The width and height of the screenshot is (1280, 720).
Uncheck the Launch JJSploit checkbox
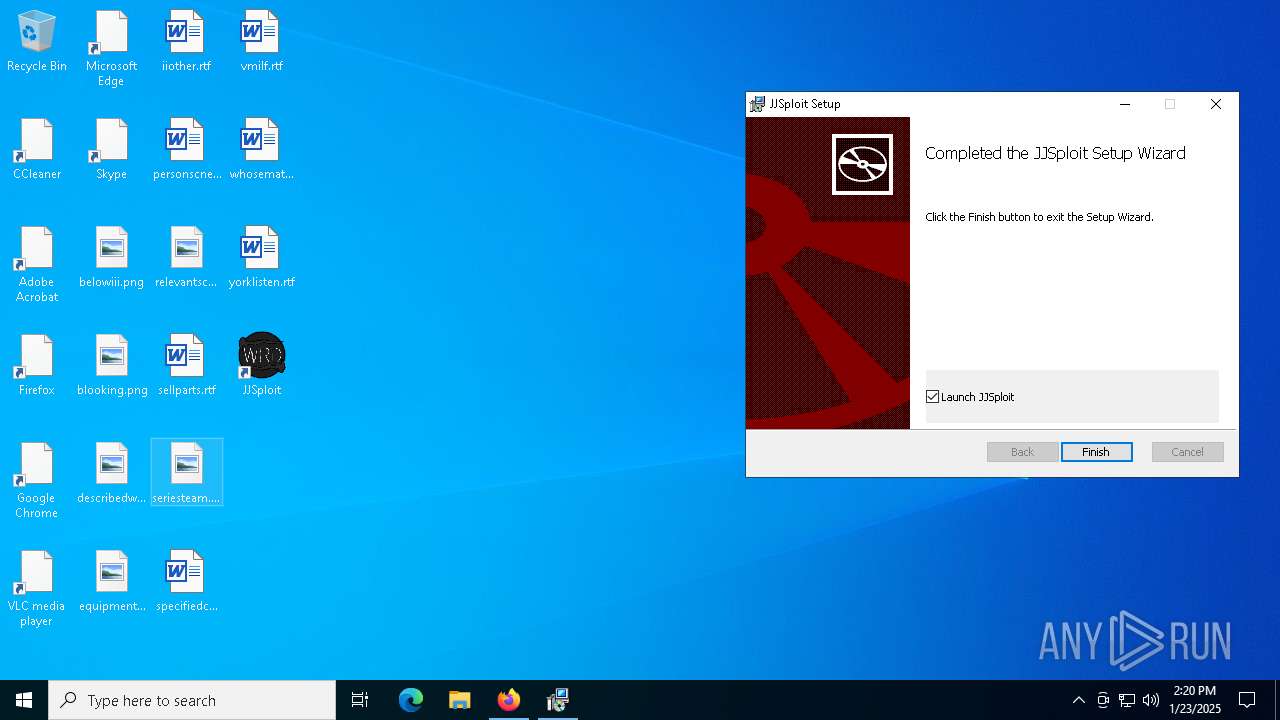(x=933, y=397)
